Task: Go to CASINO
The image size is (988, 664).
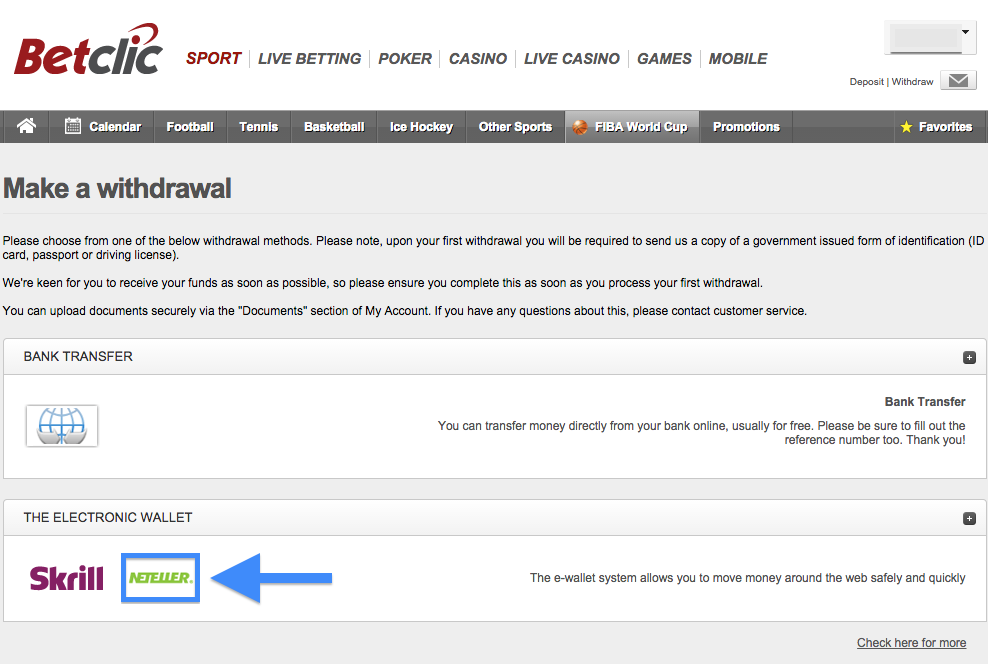Action: pos(478,59)
